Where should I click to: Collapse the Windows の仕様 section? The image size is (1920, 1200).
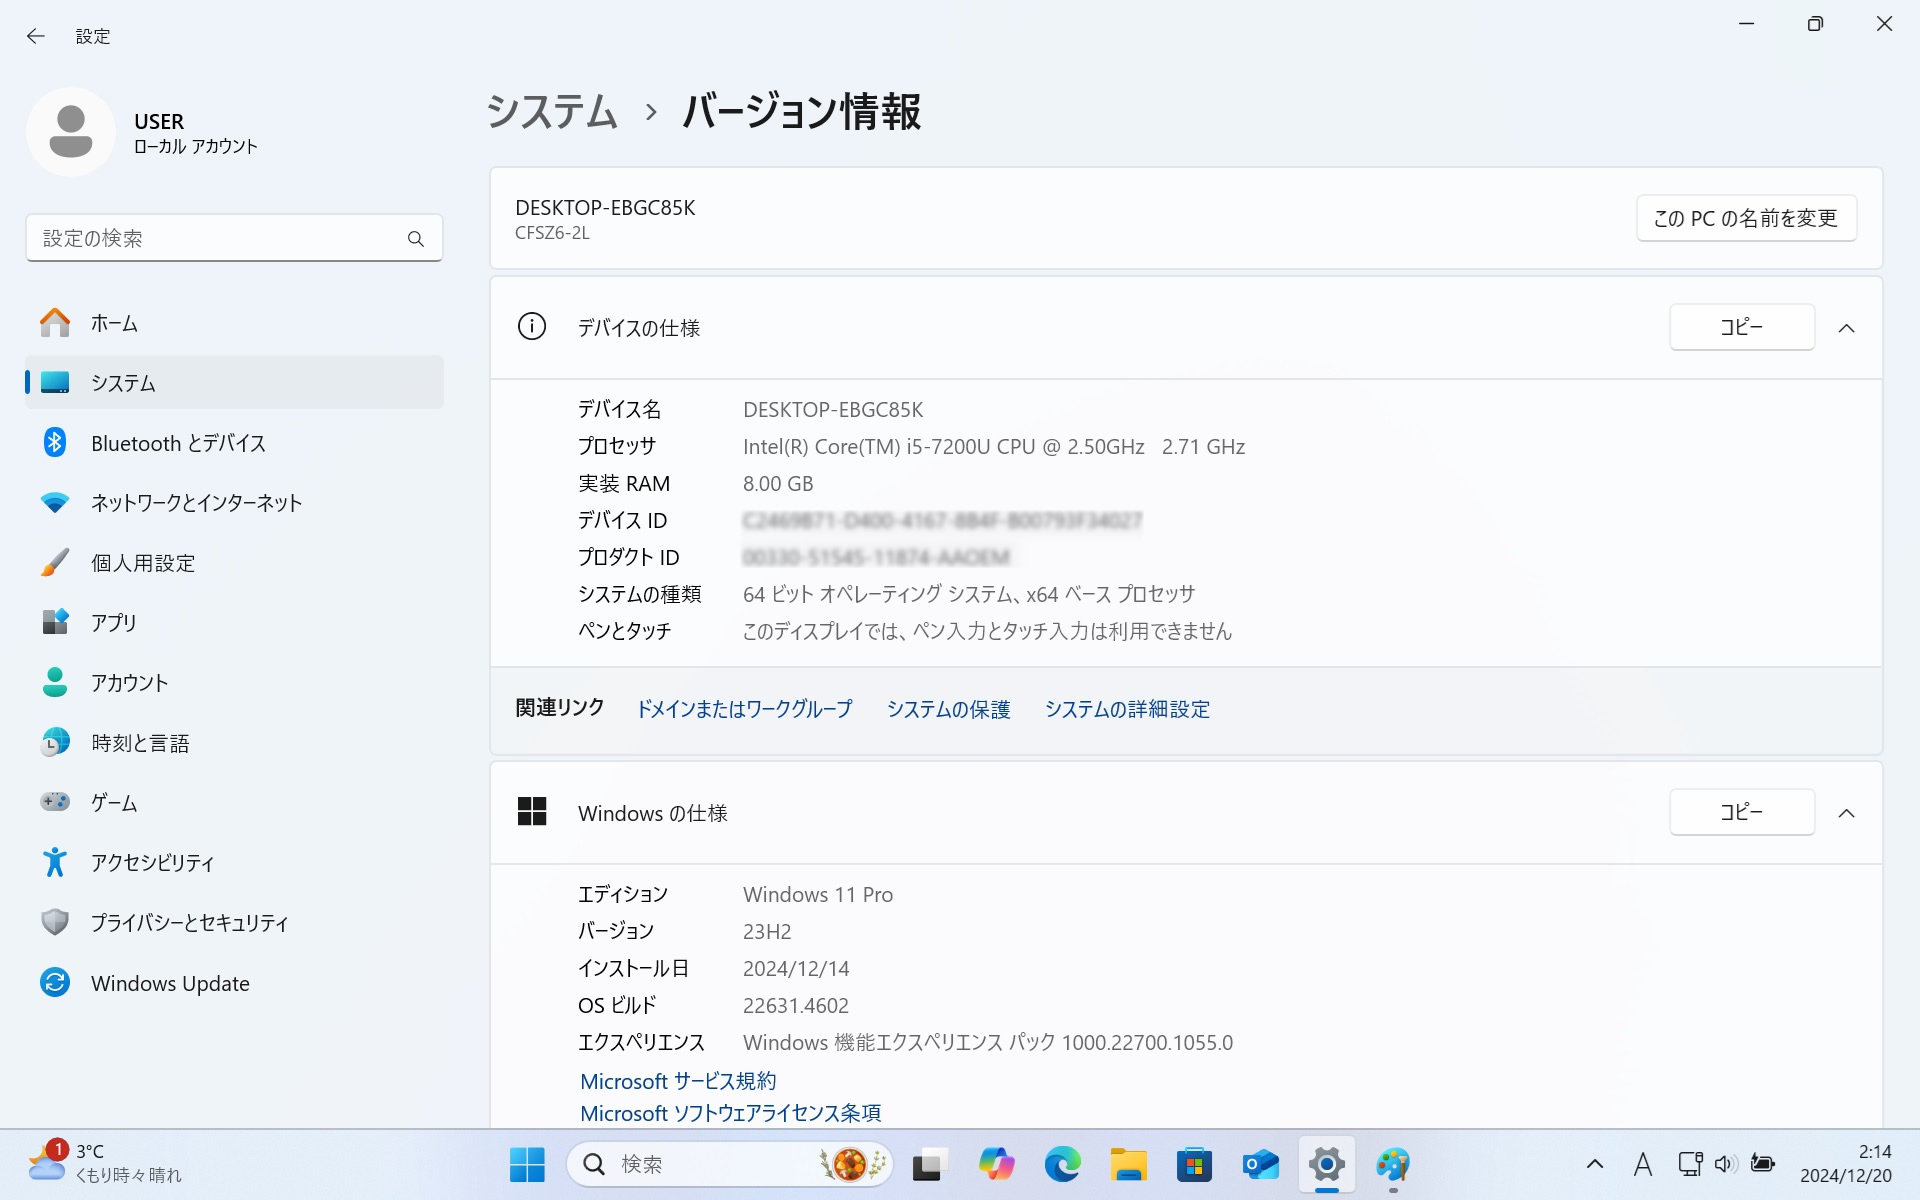[x=1846, y=813]
